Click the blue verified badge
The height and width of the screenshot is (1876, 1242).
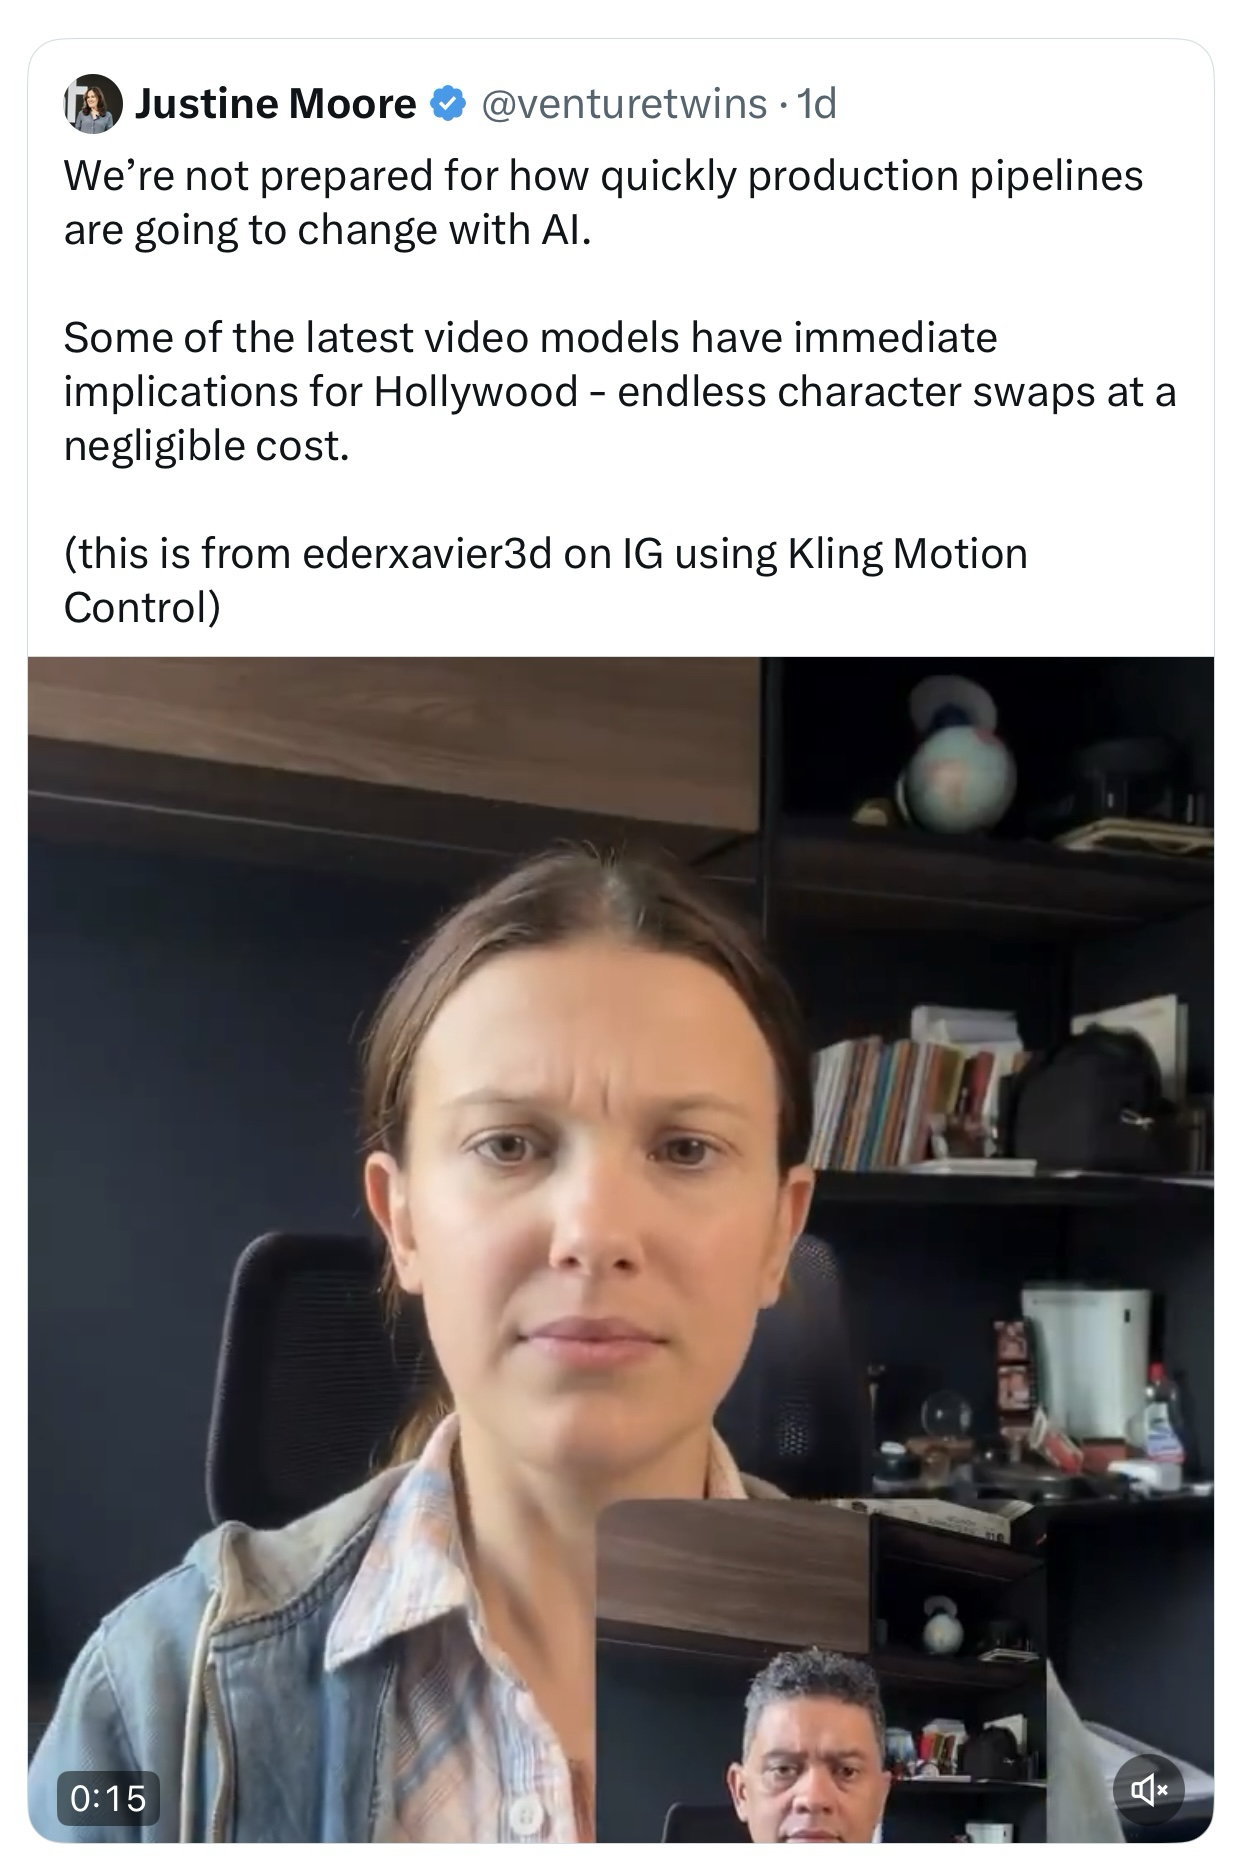point(448,103)
